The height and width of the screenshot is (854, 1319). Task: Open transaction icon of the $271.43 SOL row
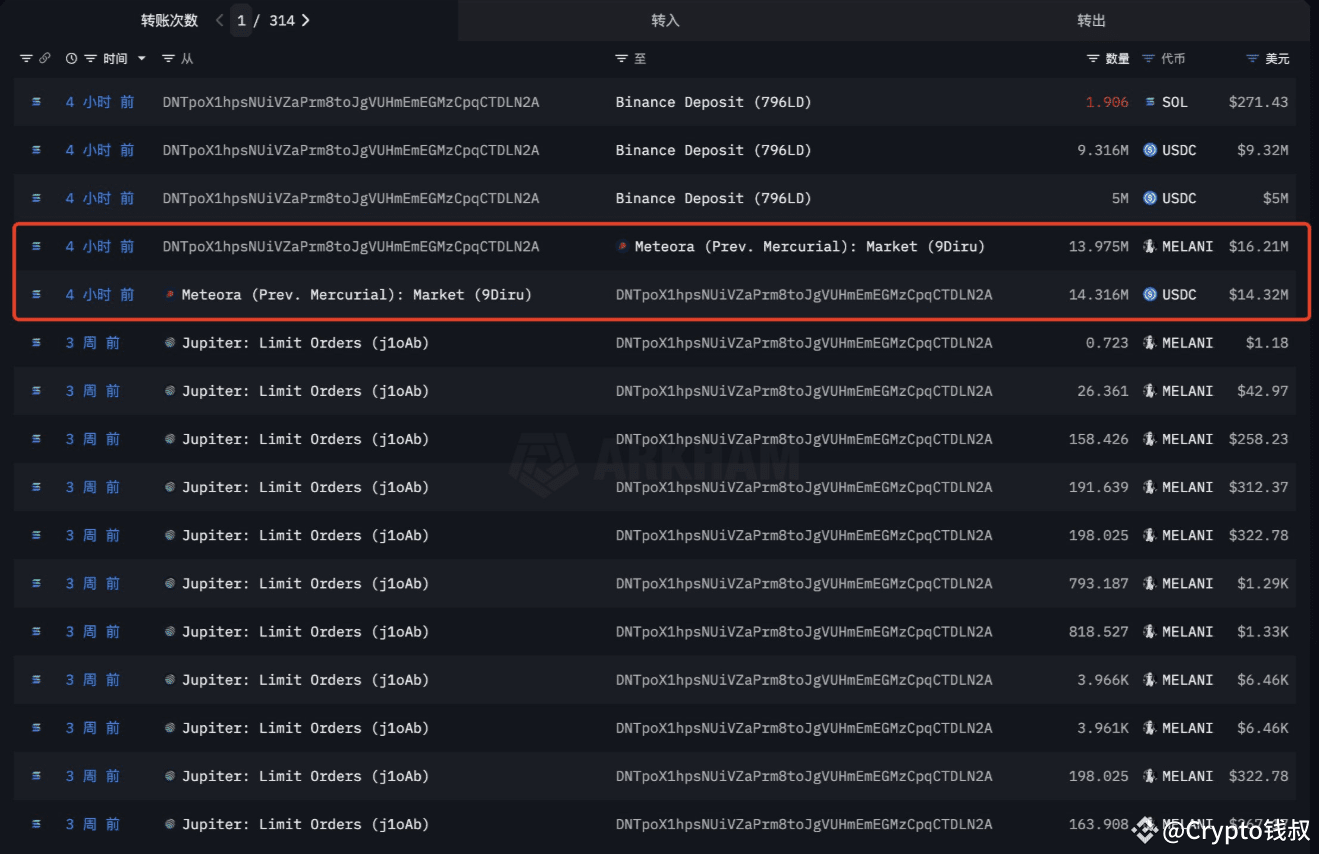(x=37, y=102)
